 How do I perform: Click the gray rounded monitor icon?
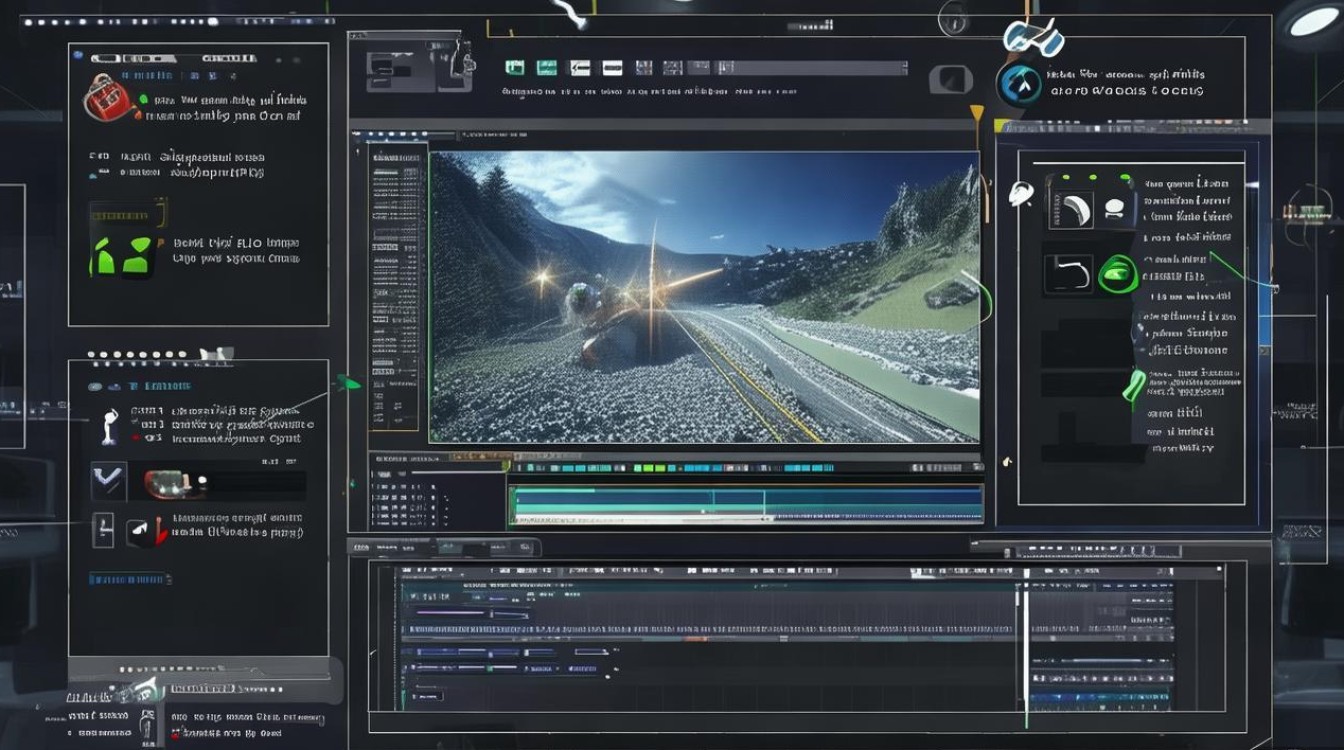pos(950,79)
